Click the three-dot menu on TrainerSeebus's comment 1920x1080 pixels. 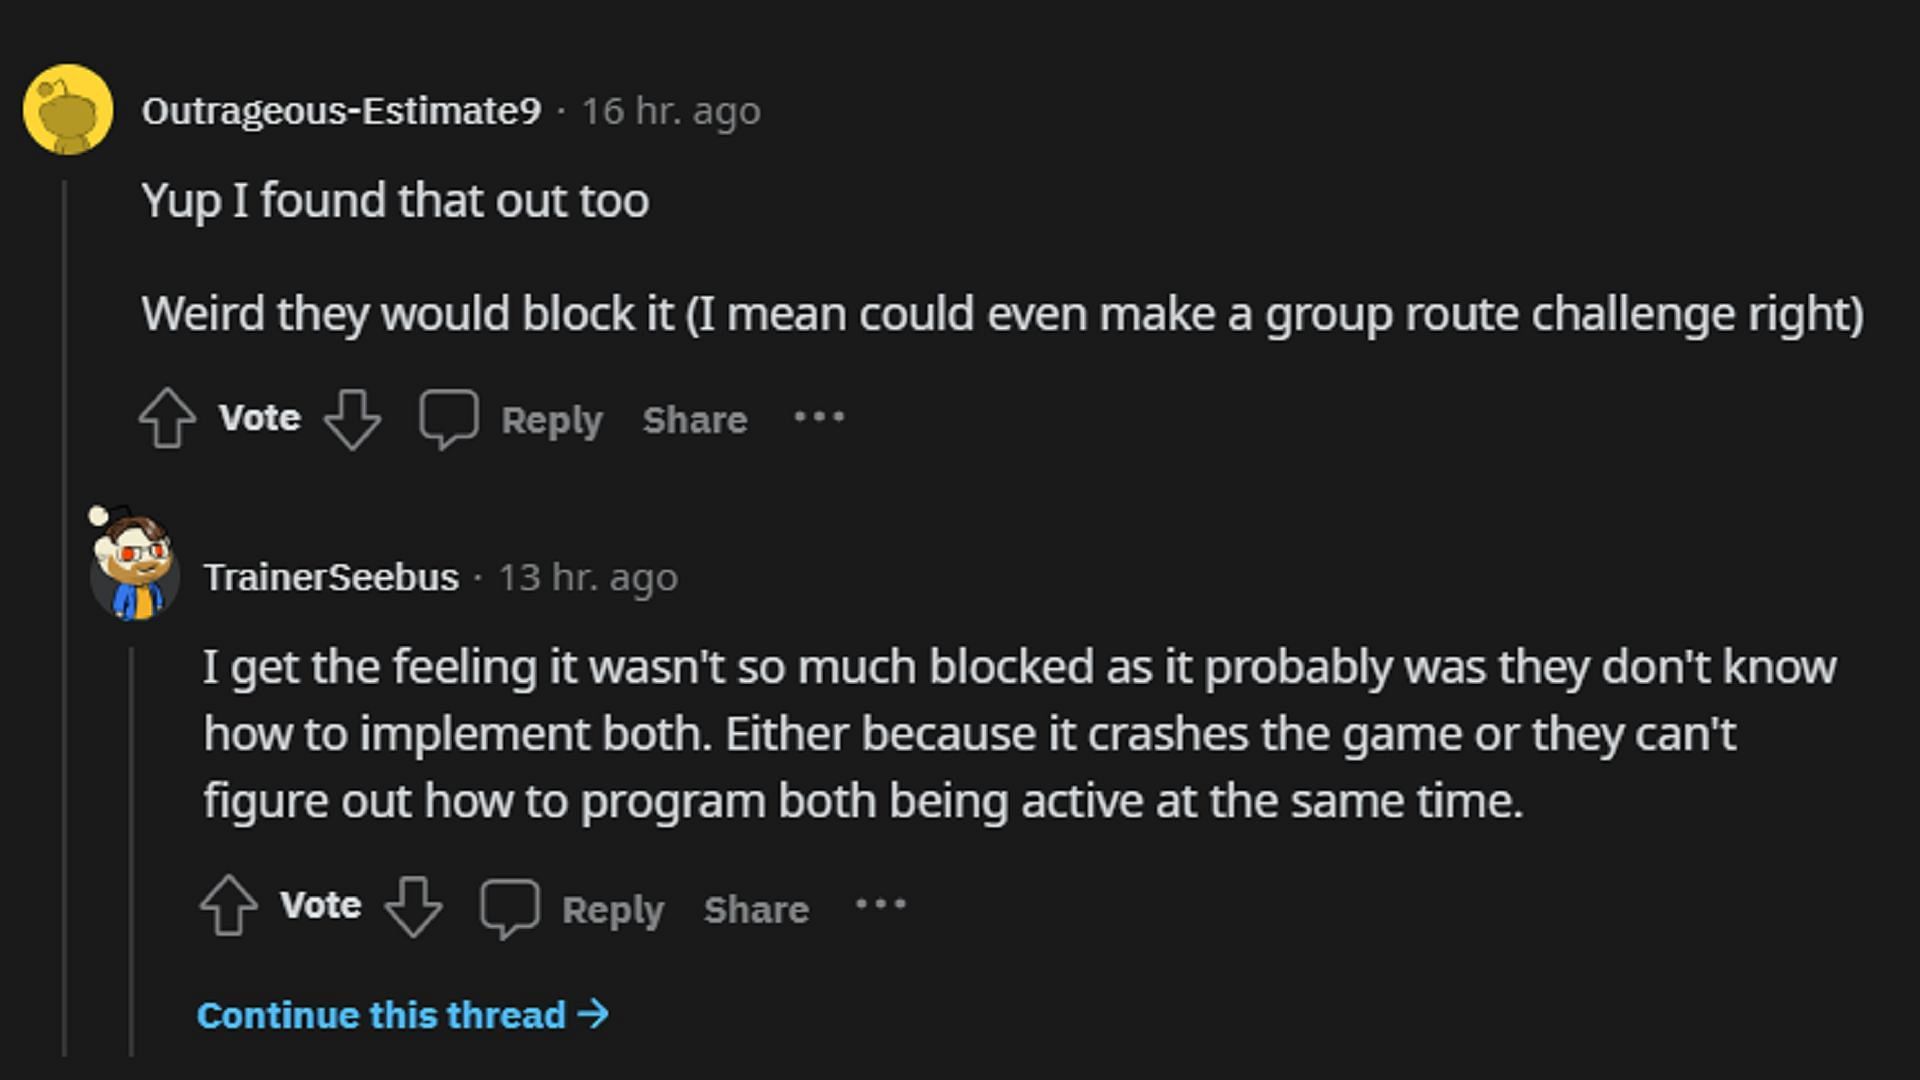[x=880, y=909]
